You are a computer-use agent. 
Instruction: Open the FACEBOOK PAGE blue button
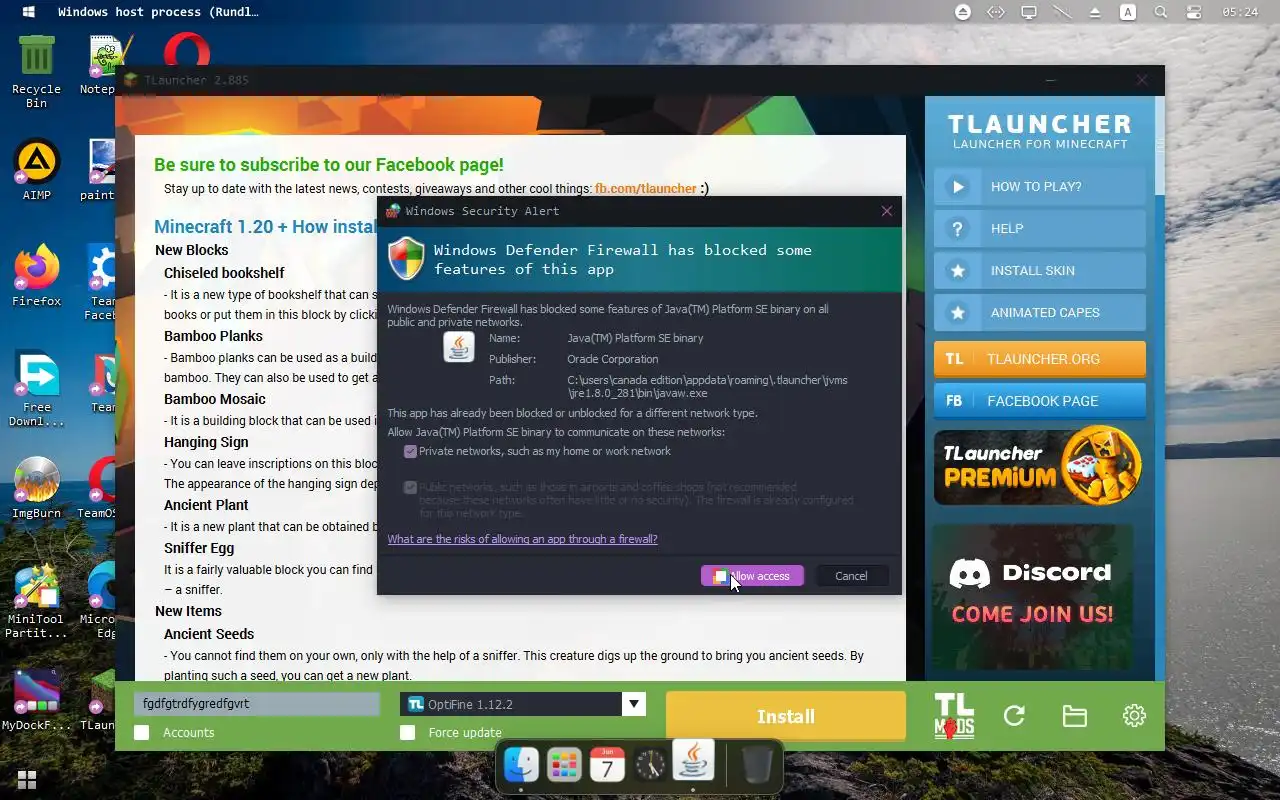point(1040,401)
